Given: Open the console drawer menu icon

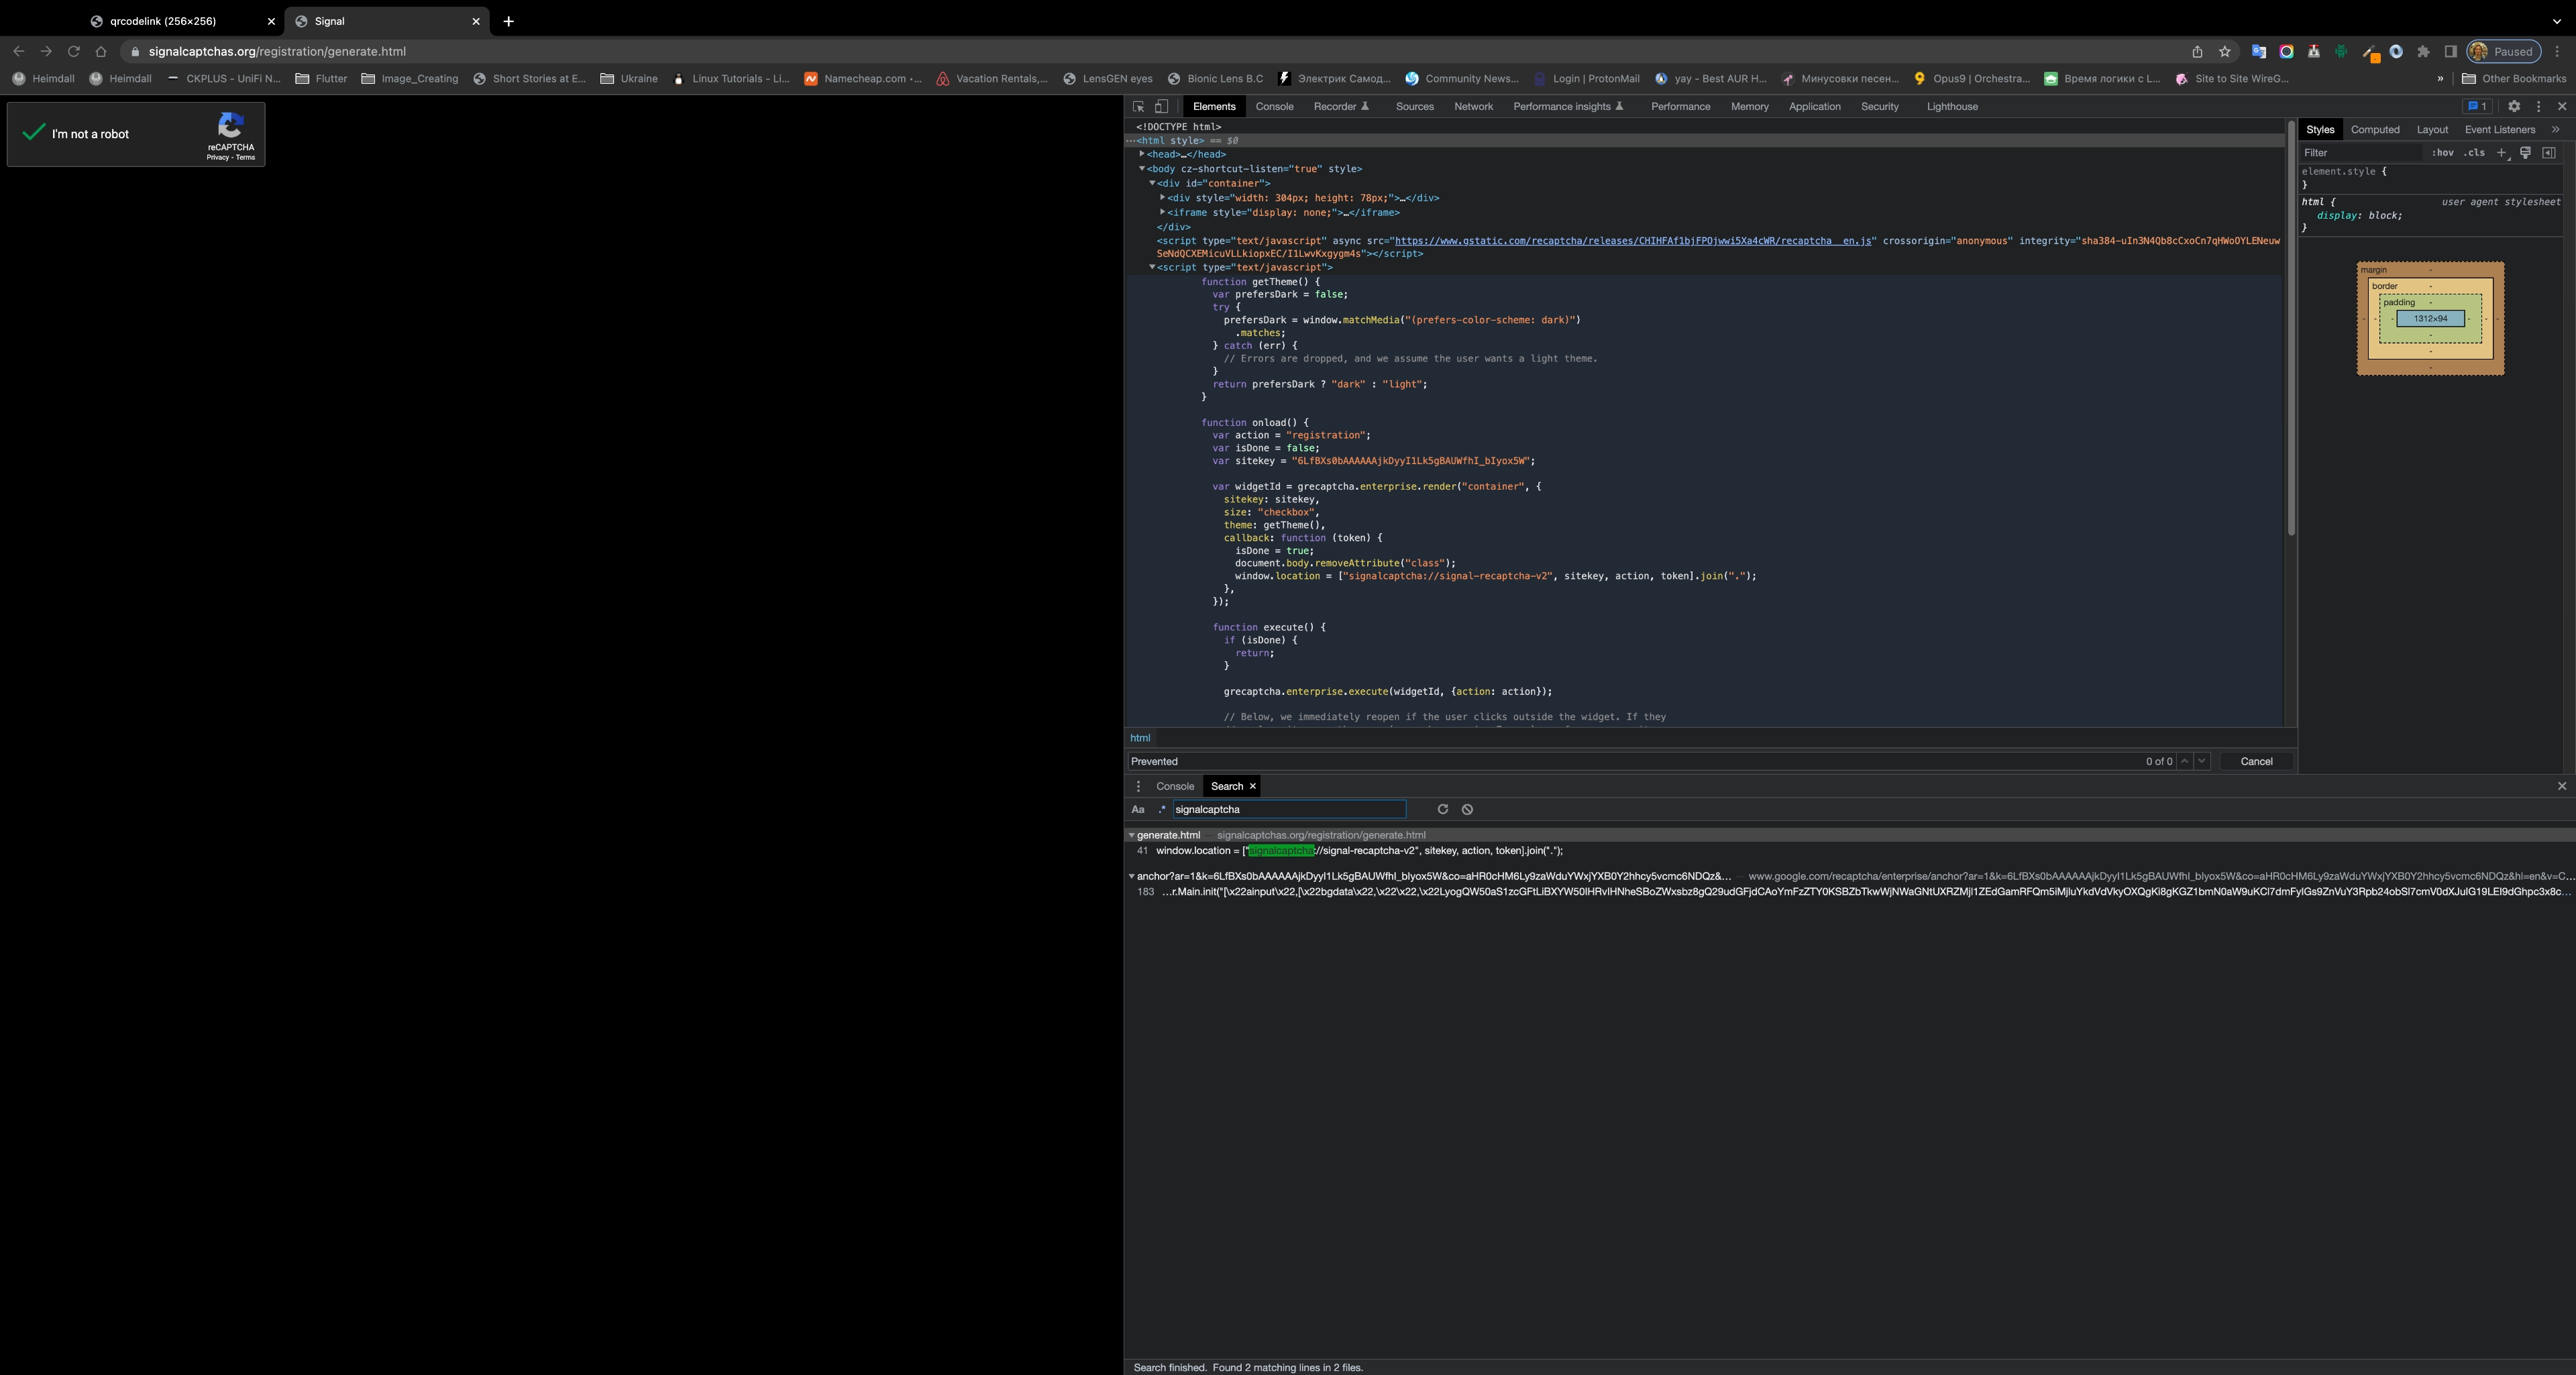Looking at the screenshot, I should tap(1138, 786).
